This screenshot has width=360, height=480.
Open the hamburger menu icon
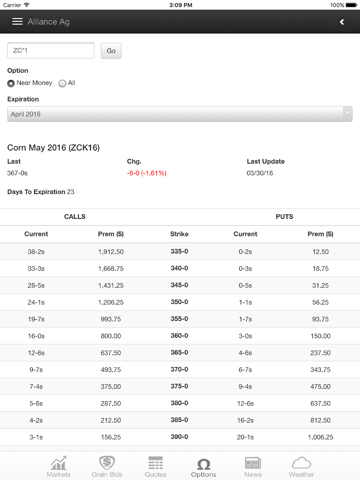pos(17,22)
